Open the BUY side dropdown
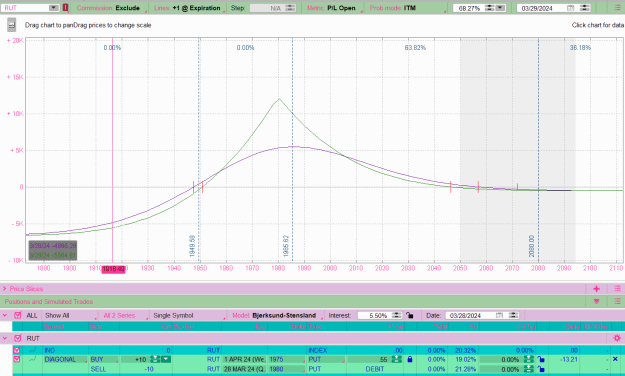This screenshot has width=625, height=376. point(104,359)
